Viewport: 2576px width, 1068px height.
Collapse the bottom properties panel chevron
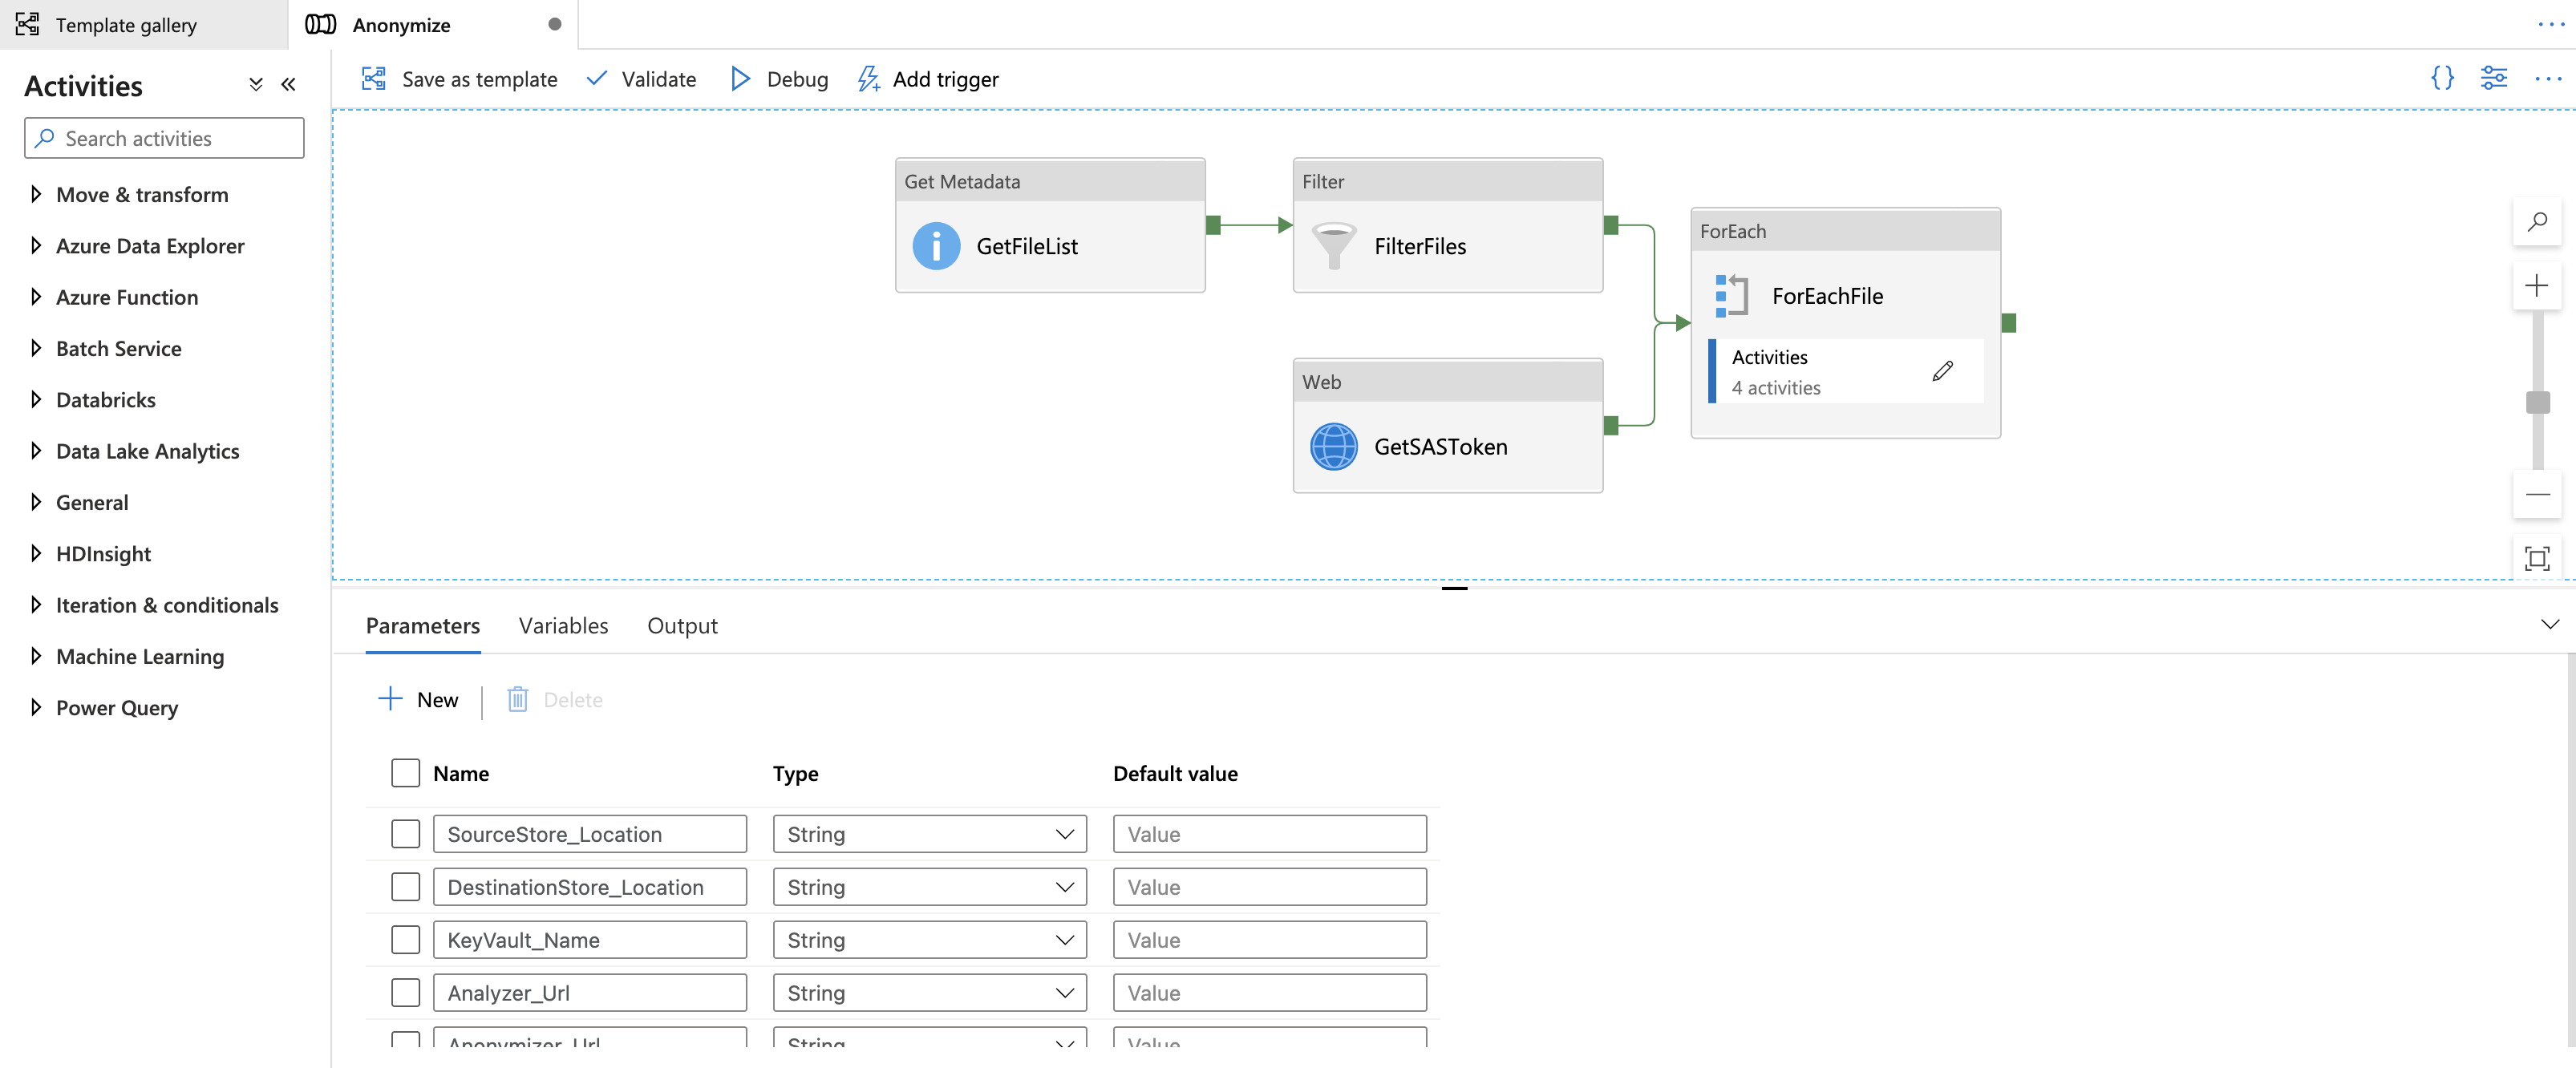[x=2550, y=624]
